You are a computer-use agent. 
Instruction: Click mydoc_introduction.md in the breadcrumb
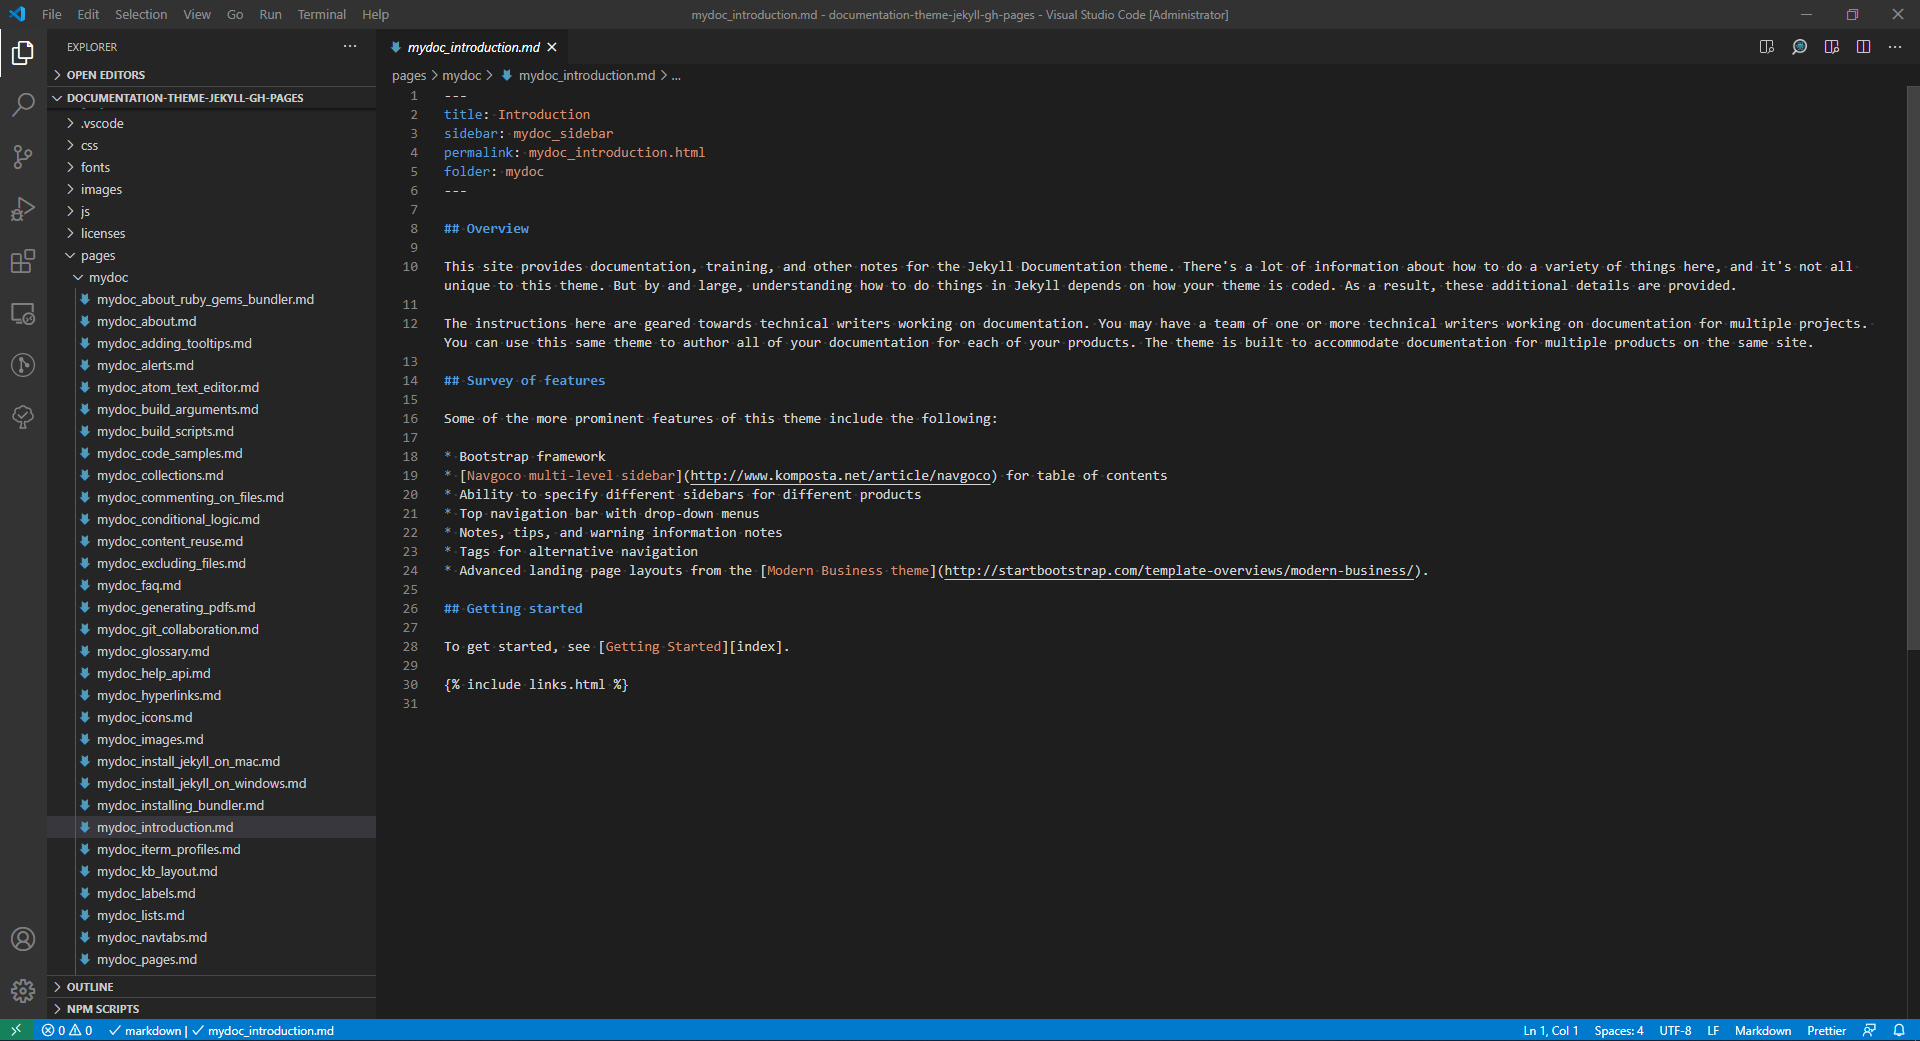587,75
